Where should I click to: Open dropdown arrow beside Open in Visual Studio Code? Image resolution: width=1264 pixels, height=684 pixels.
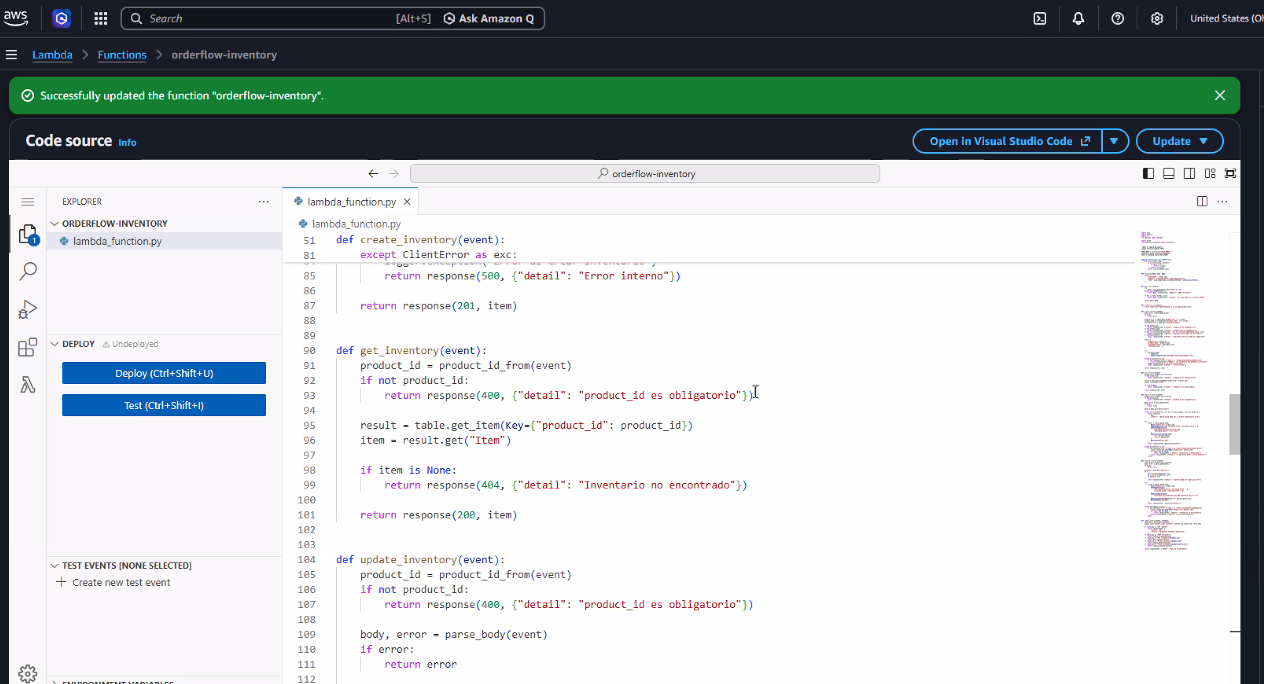click(1116, 141)
